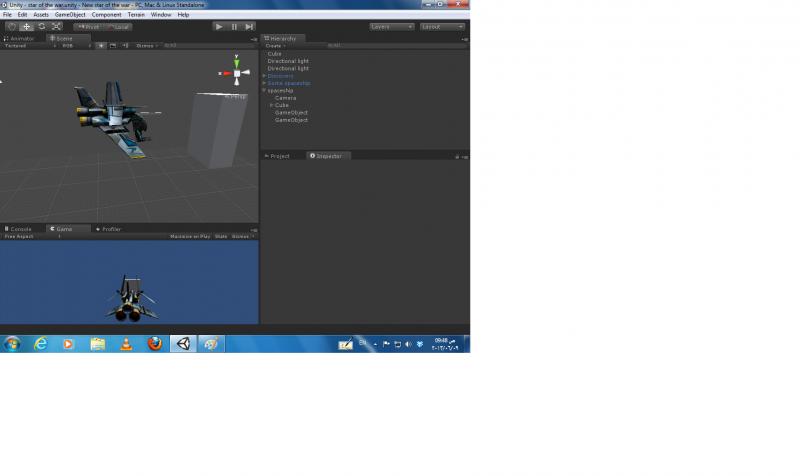The width and height of the screenshot is (800, 476).
Task: Select the second GameObject in Hierarchy
Action: coord(291,120)
